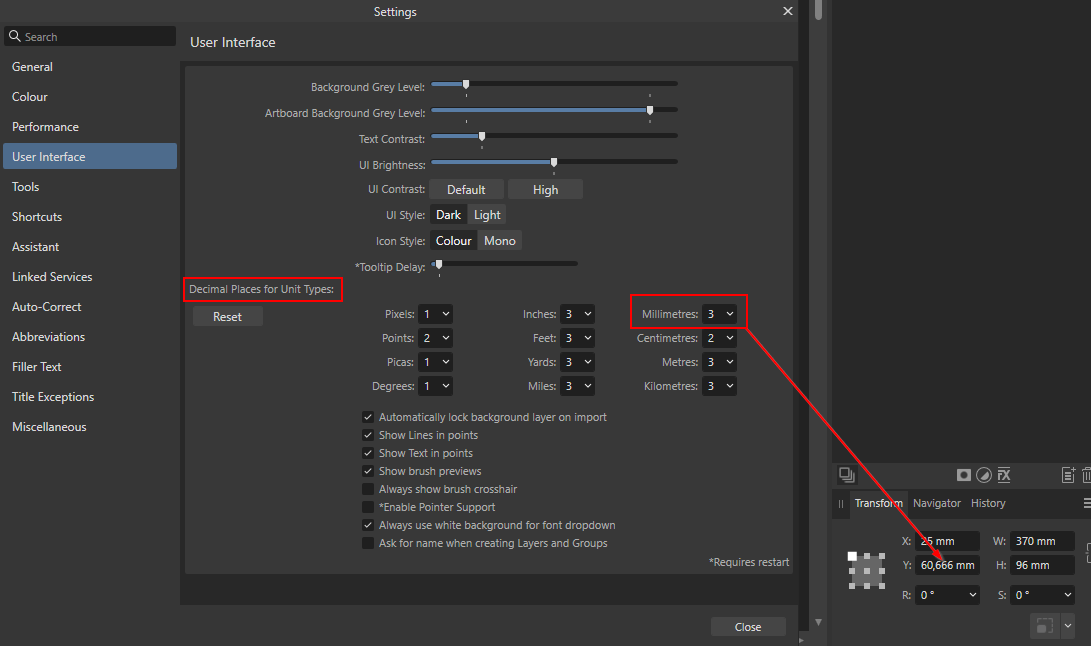Enable Always show brush crosshair
Viewport: 1091px width, 646px height.
pyautogui.click(x=368, y=489)
